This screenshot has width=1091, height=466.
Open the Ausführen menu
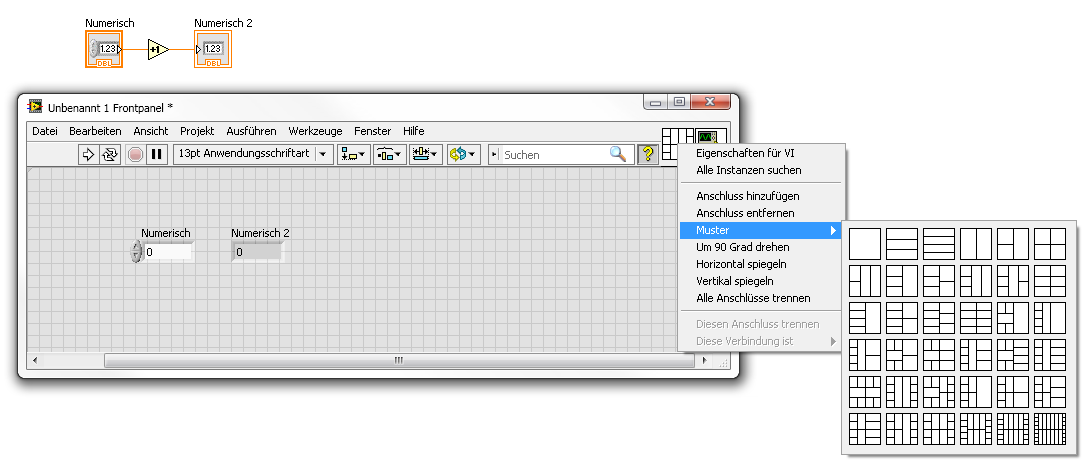(x=251, y=131)
